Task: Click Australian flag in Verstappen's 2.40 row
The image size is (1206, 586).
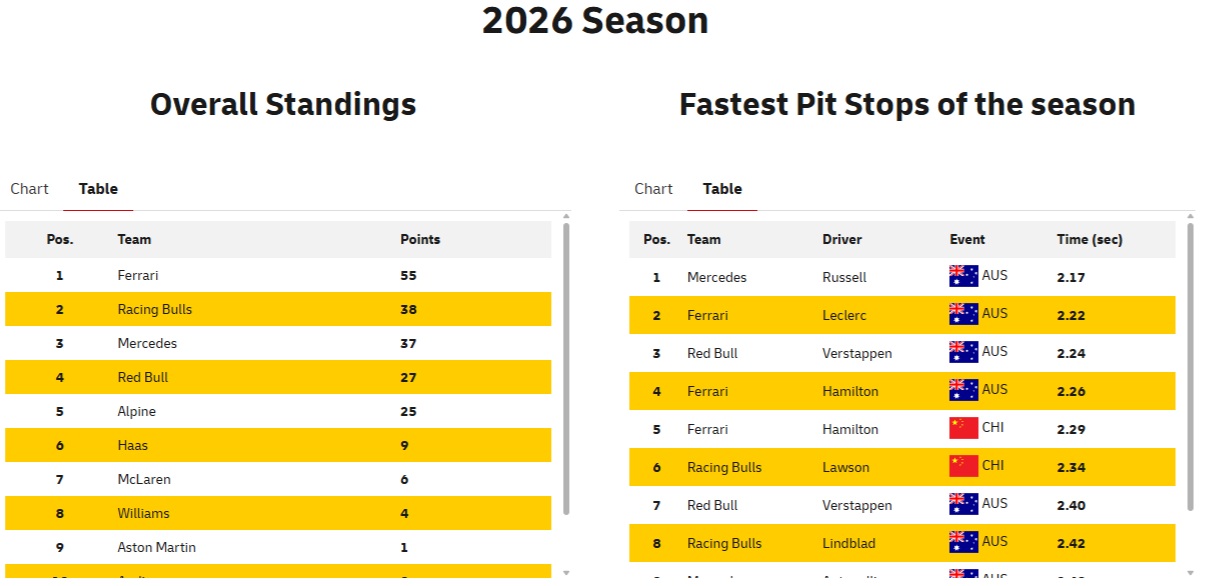Action: (963, 504)
